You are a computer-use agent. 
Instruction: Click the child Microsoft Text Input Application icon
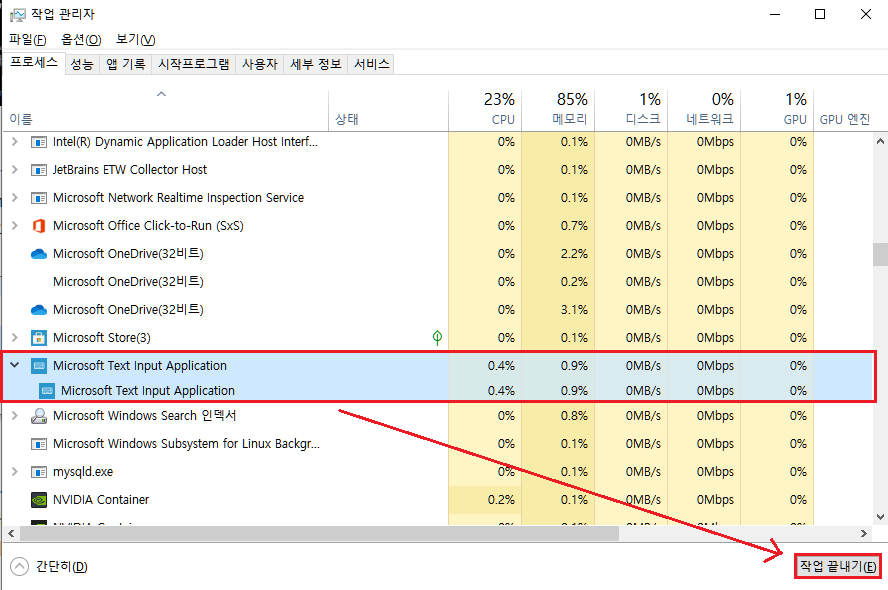(x=47, y=391)
